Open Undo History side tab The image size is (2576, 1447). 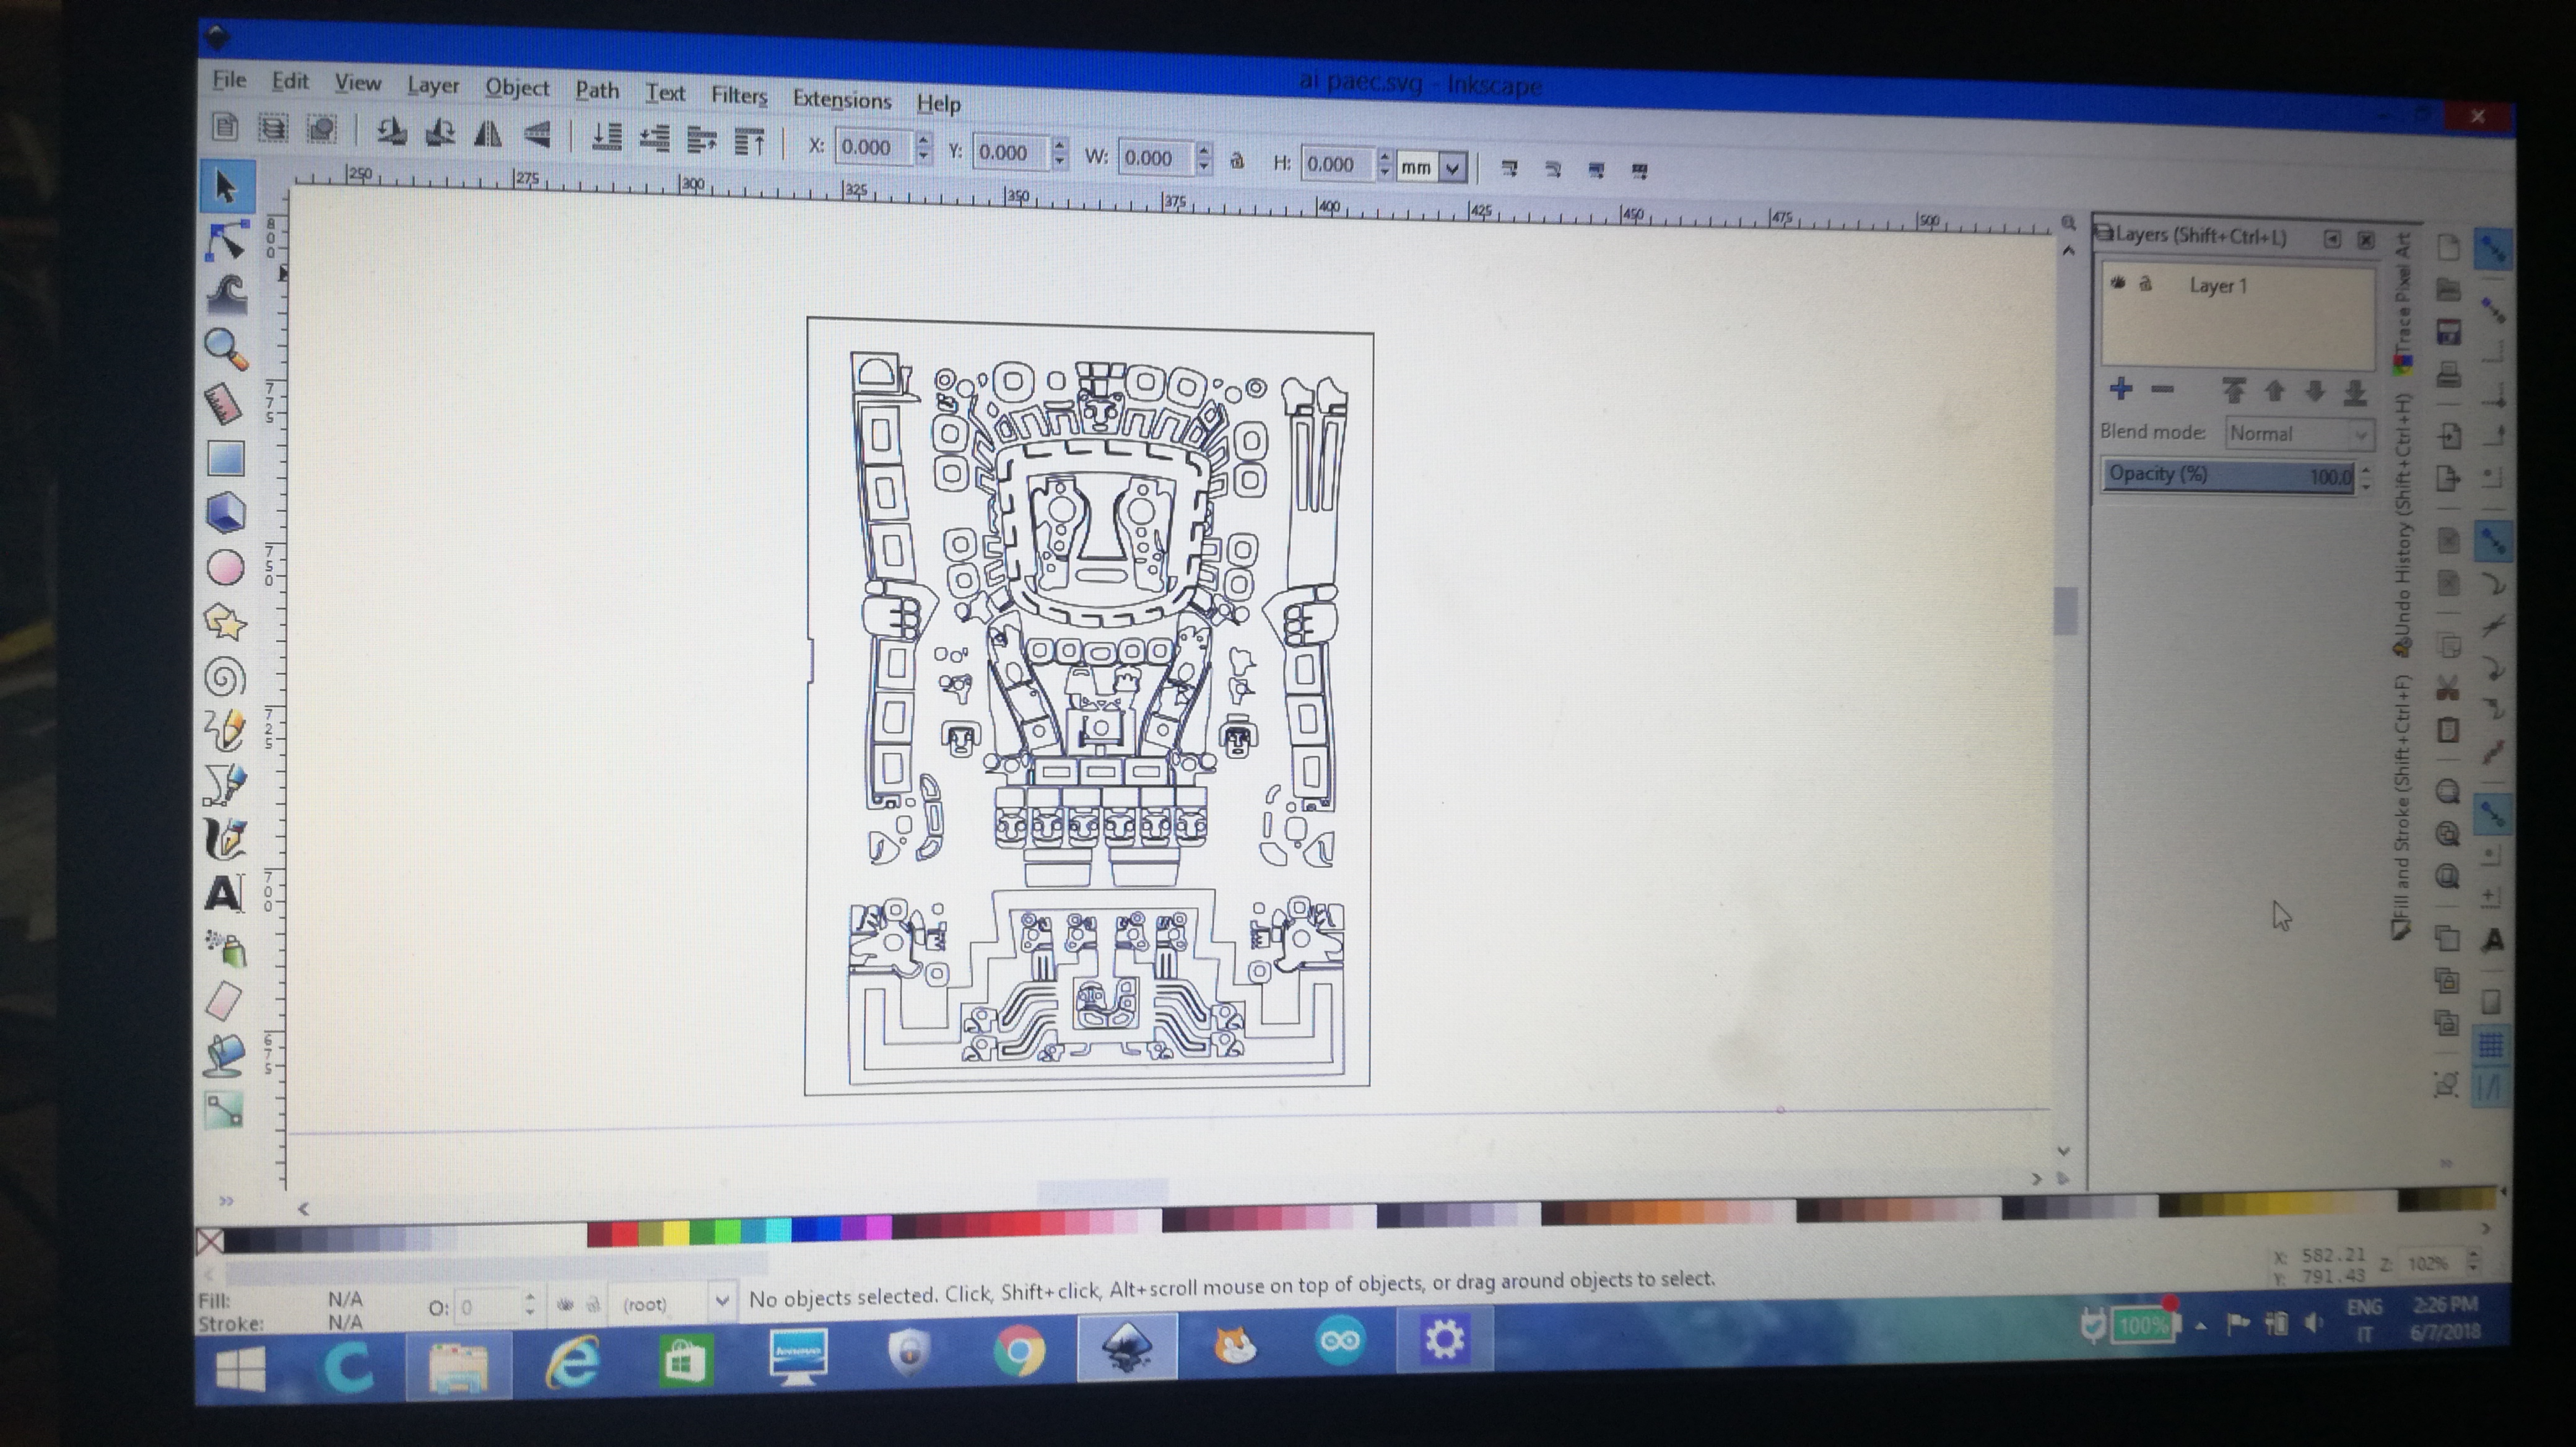coord(2402,525)
